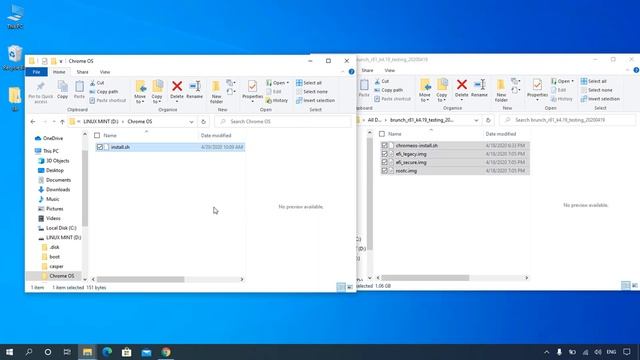Screen dimensions: 640x360
Task: Click Invert selection in brunch window
Action: click(600, 99)
